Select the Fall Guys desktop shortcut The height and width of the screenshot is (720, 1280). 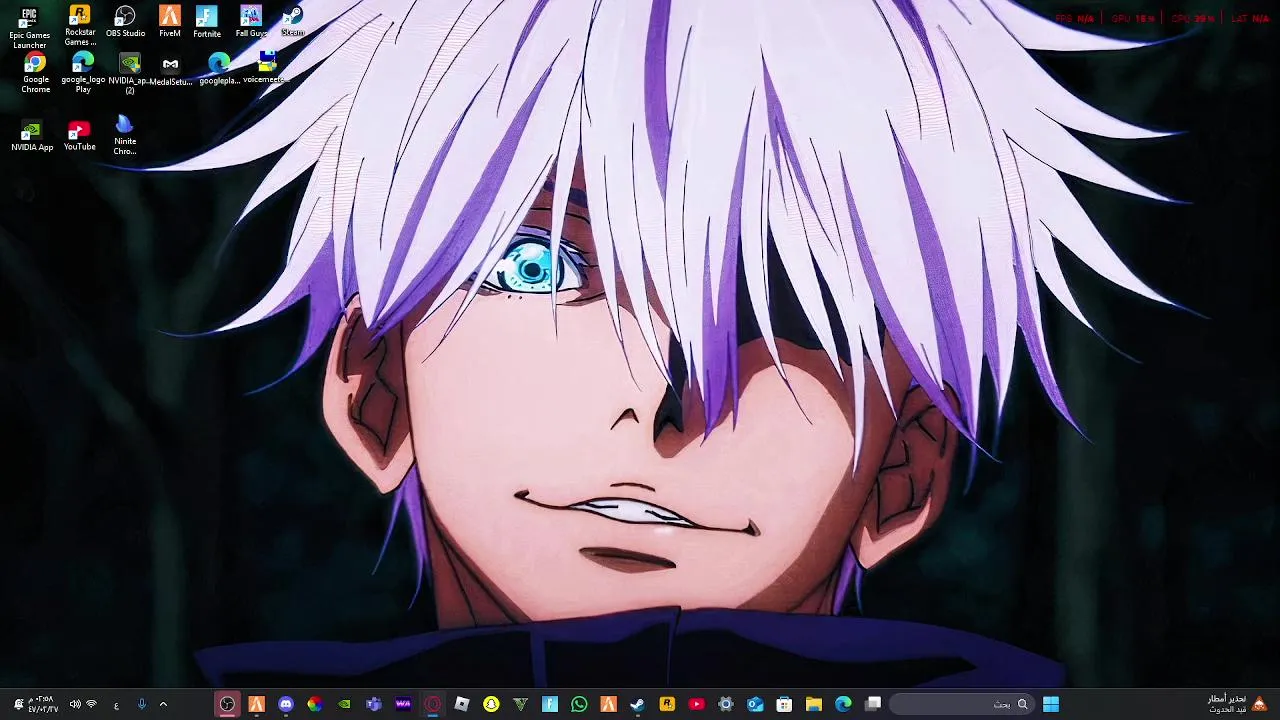[251, 22]
